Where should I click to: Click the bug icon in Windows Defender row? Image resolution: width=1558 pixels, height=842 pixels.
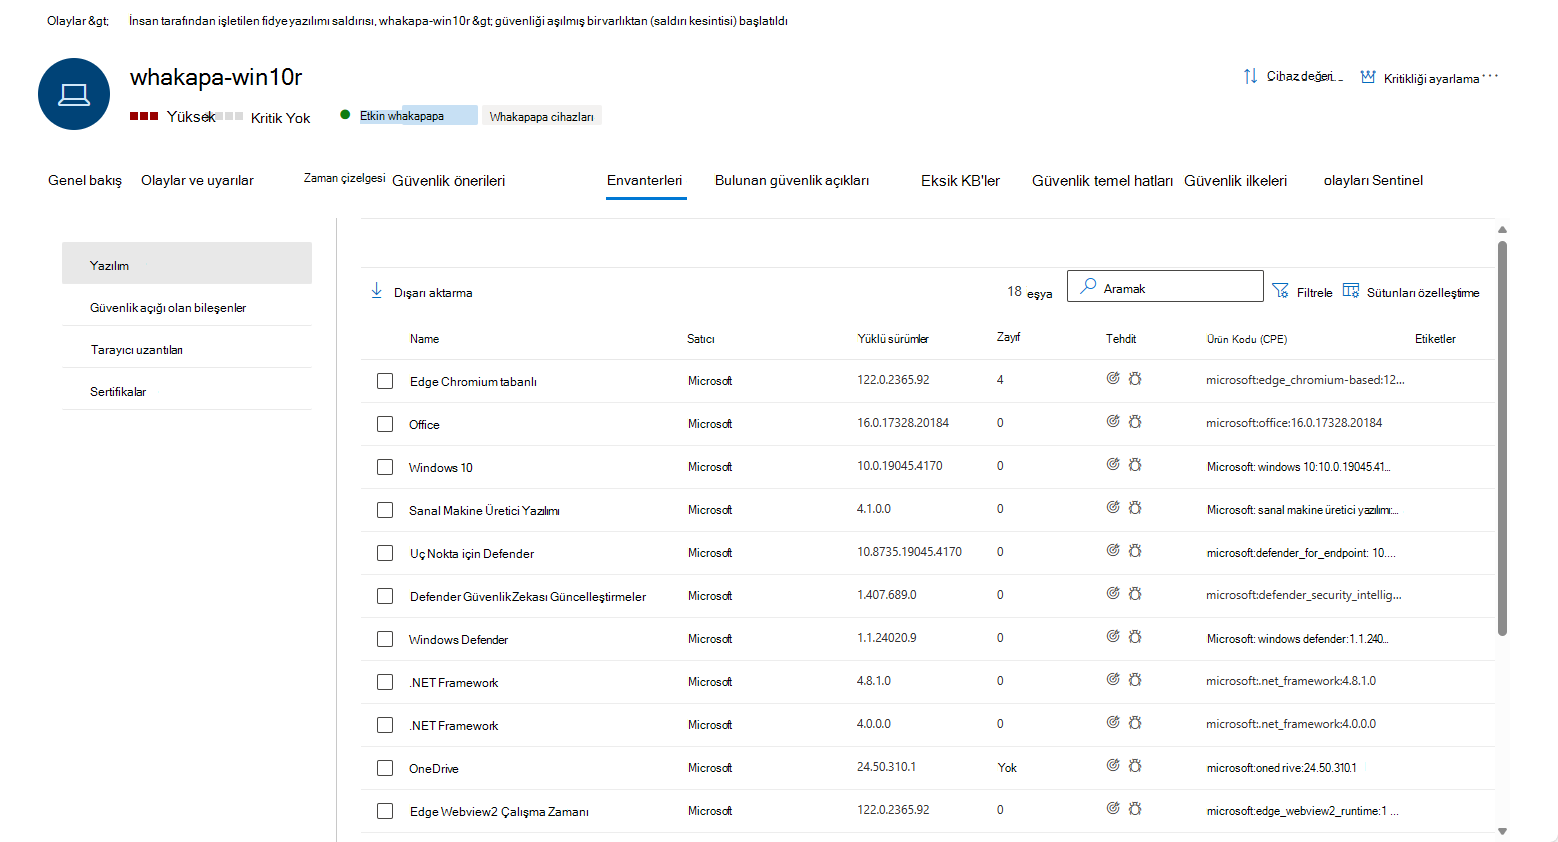[x=1135, y=636]
